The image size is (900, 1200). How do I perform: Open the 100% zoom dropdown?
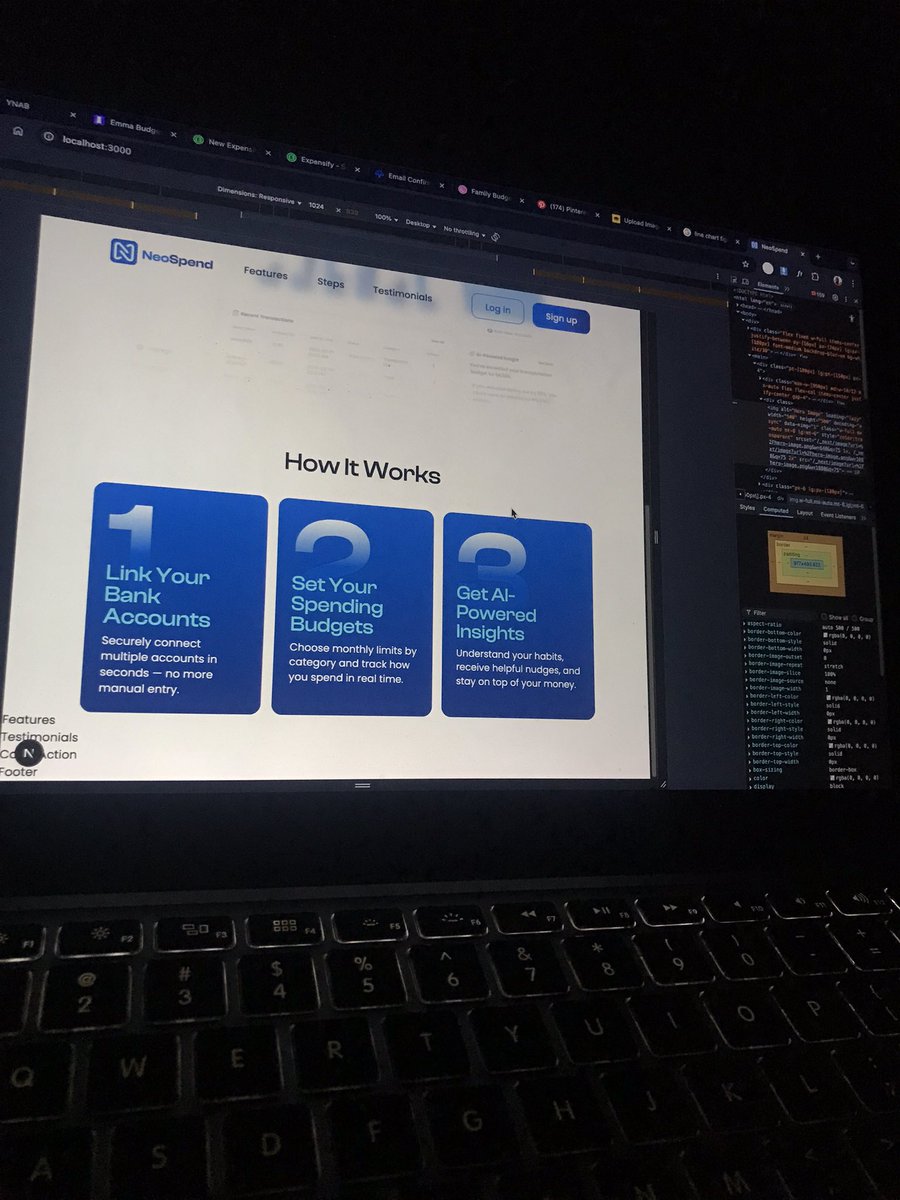(x=385, y=218)
